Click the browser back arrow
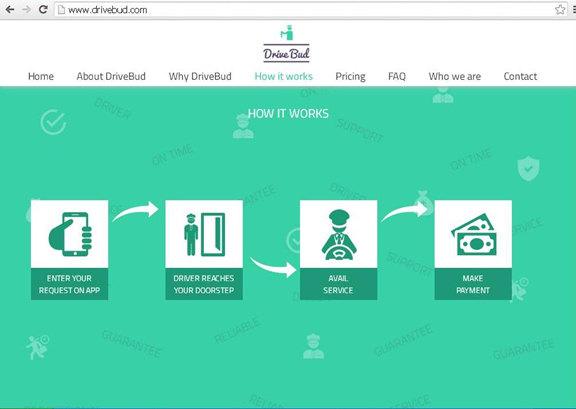Viewport: 576px width, 409px height. [x=10, y=9]
